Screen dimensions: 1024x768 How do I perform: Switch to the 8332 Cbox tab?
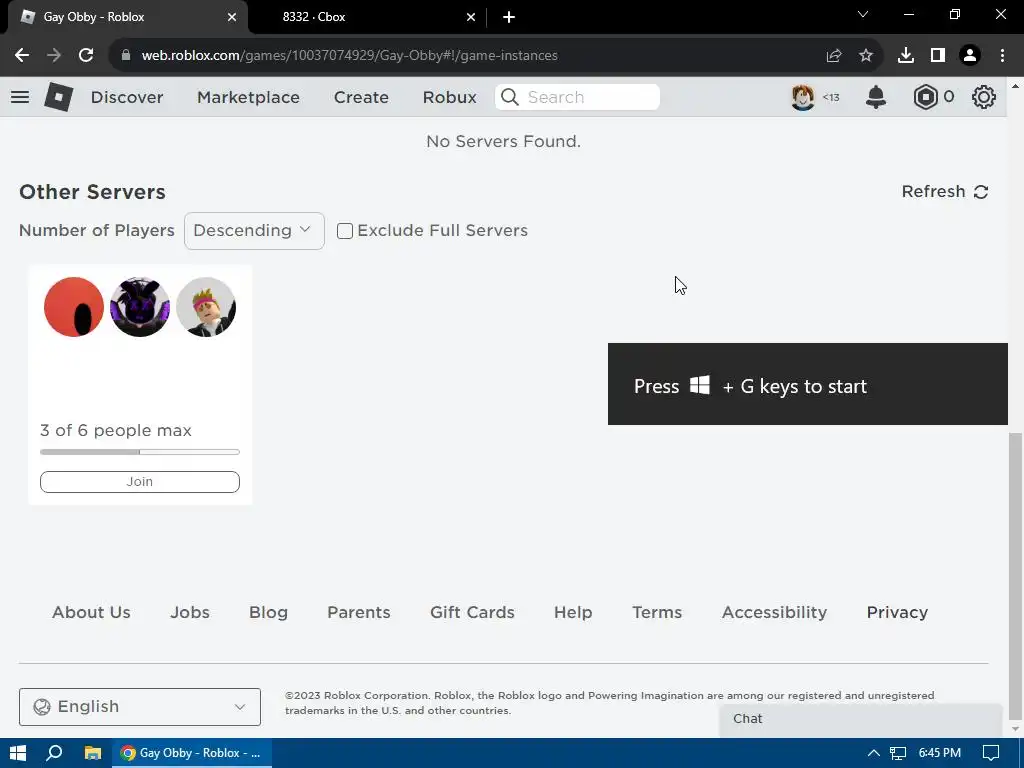(x=369, y=17)
